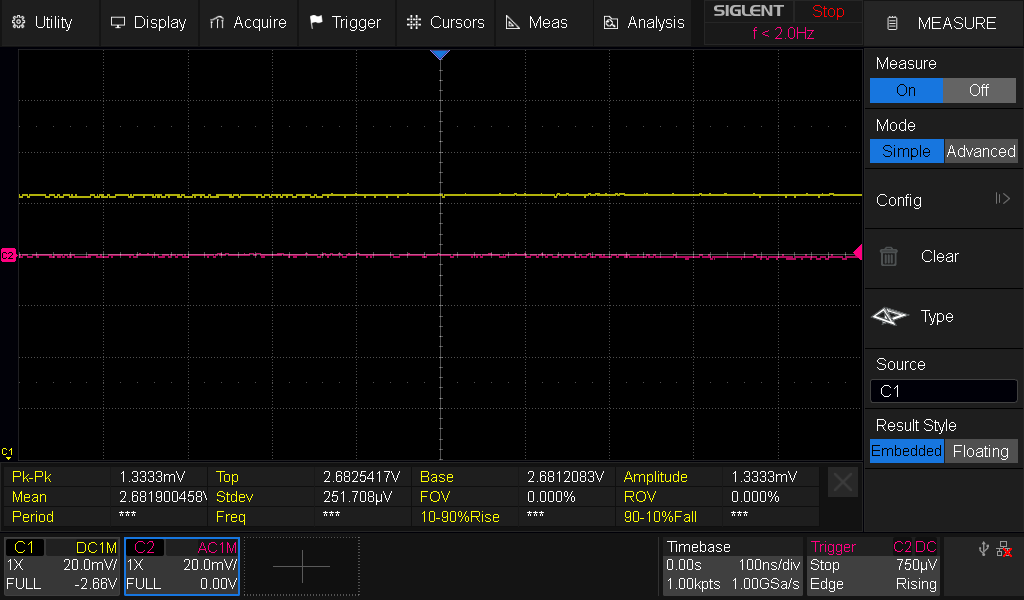Click the trigger position marker at top
1024x600 pixels.
coord(440,55)
